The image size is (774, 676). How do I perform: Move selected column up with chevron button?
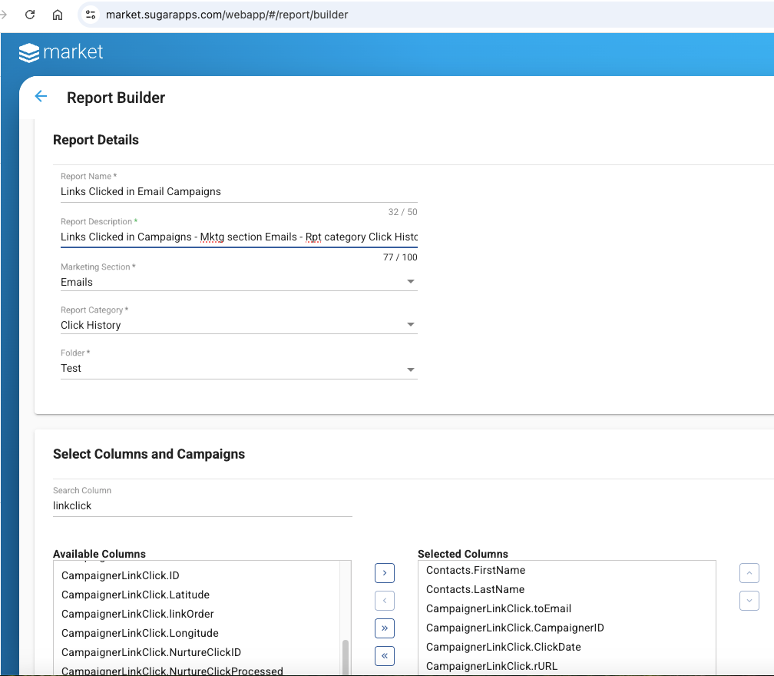click(x=749, y=573)
